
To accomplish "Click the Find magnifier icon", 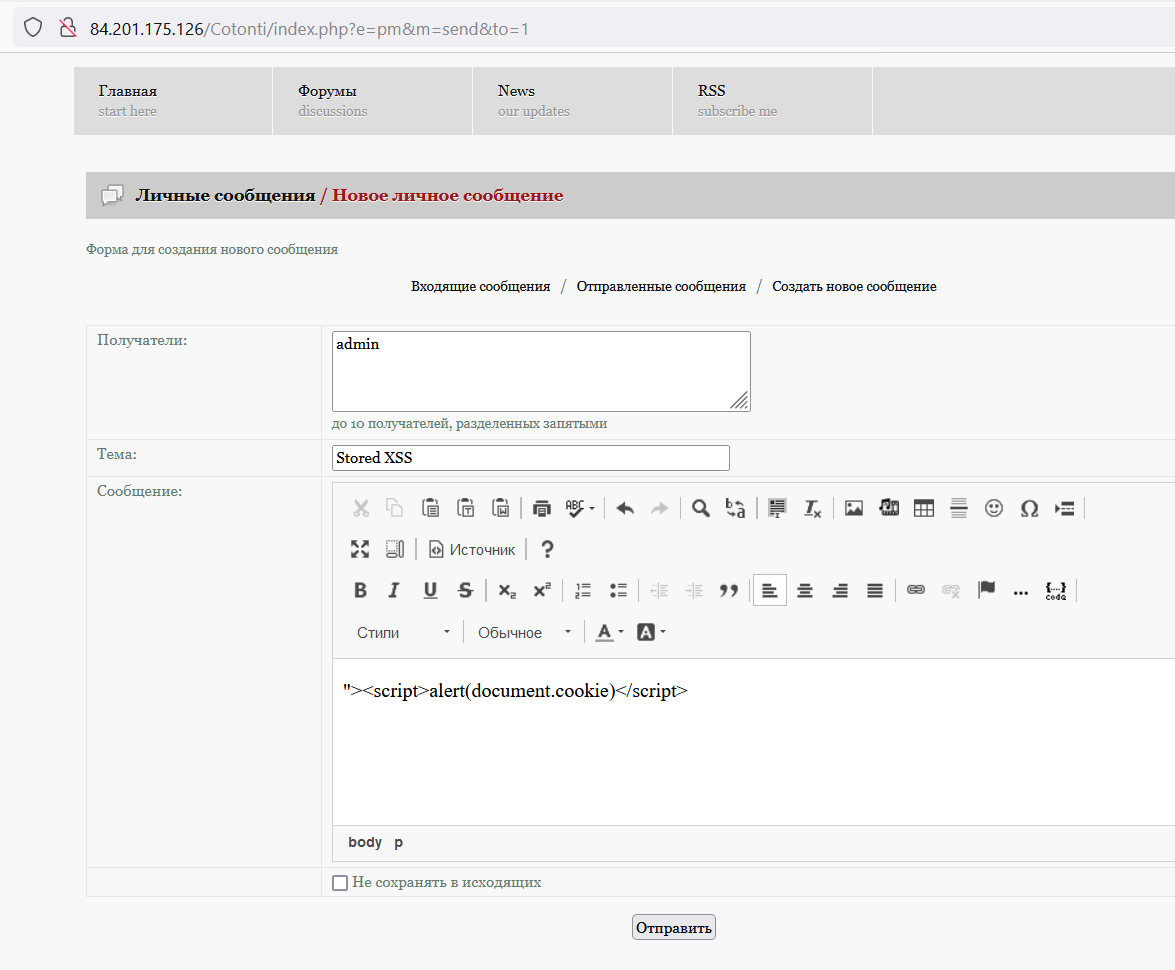I will click(x=701, y=508).
